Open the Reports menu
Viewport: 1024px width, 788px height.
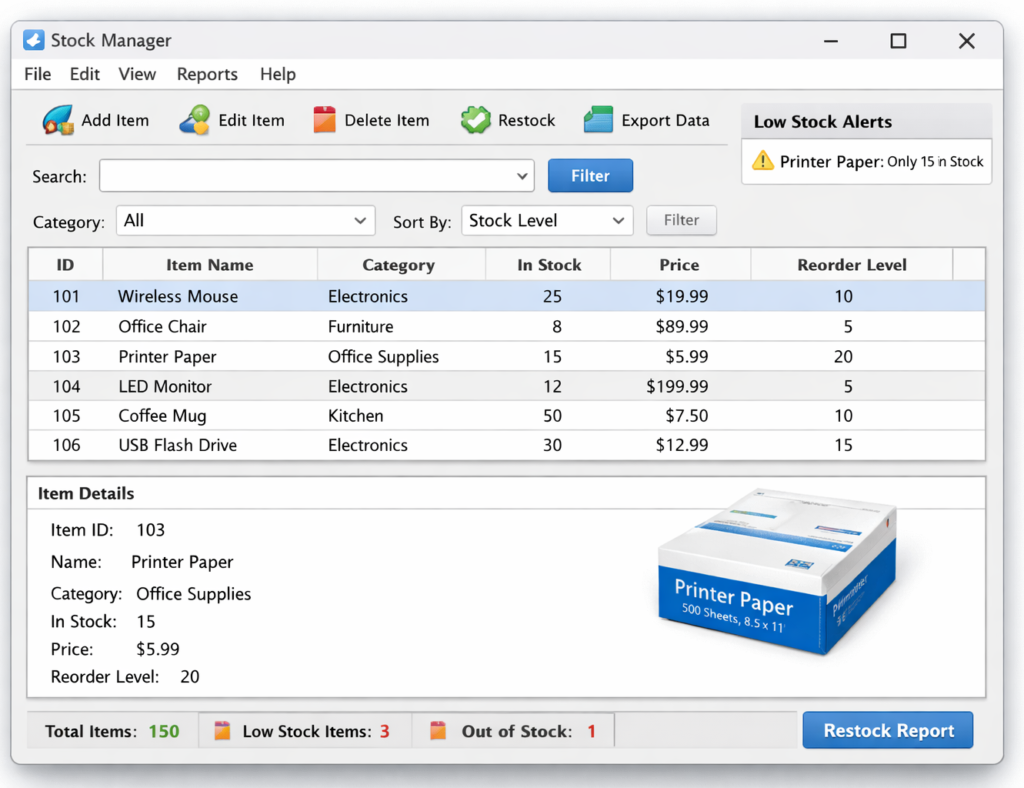tap(207, 74)
